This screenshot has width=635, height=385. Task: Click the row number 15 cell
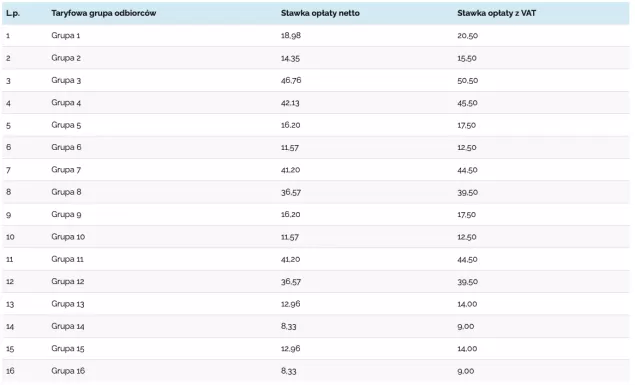10,349
